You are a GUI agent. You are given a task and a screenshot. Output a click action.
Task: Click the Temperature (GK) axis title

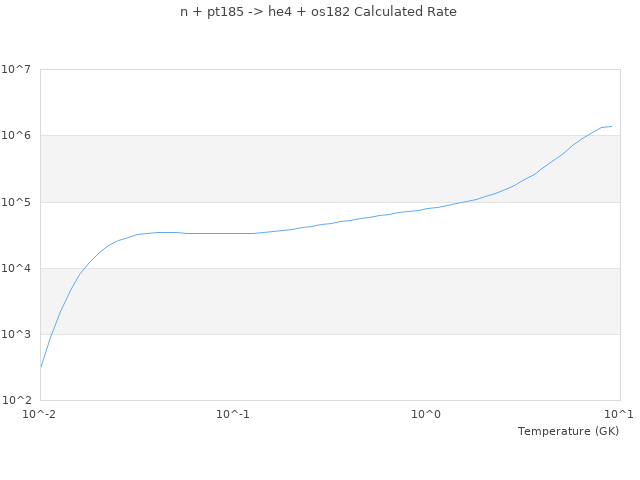(x=568, y=431)
